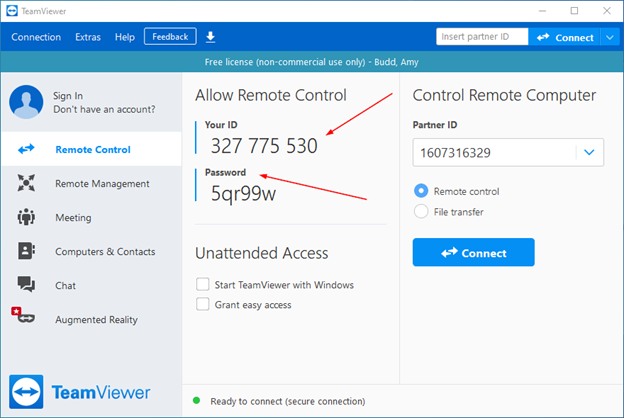Open Computers & Contacts icon
624x418 pixels.
coord(26,251)
